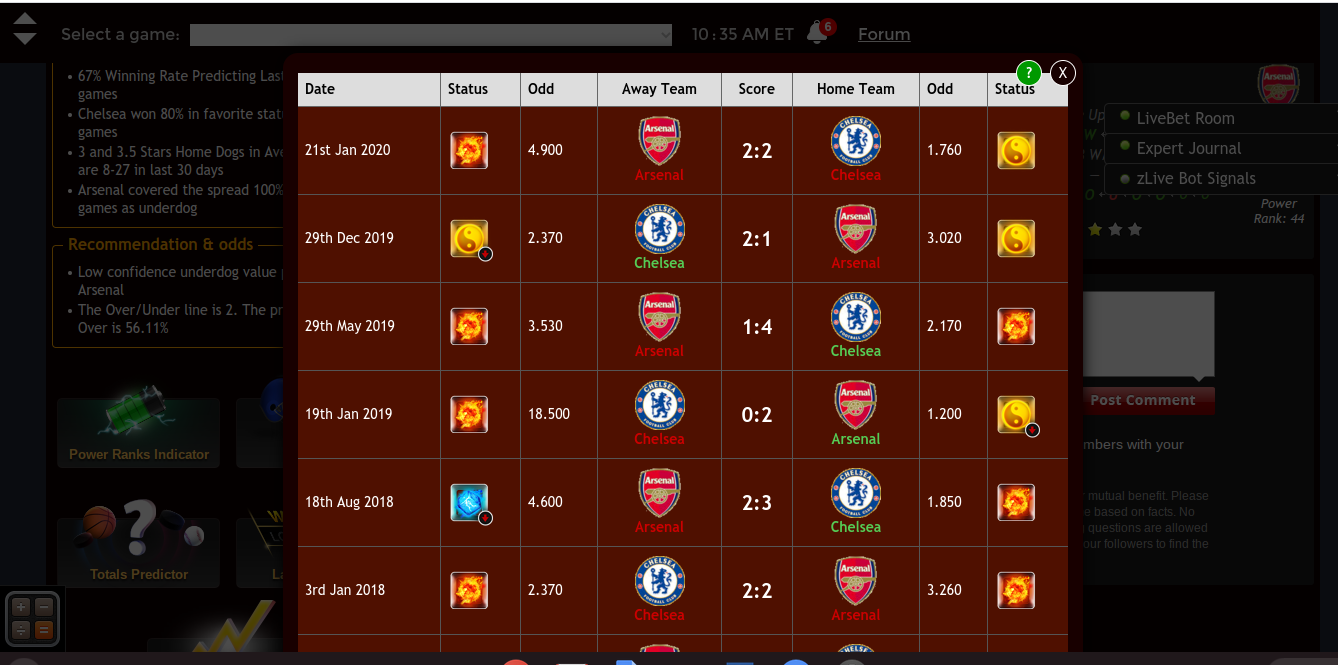Click the blue ice status icon for 18th Aug 2018
This screenshot has width=1338, height=665.
point(469,502)
